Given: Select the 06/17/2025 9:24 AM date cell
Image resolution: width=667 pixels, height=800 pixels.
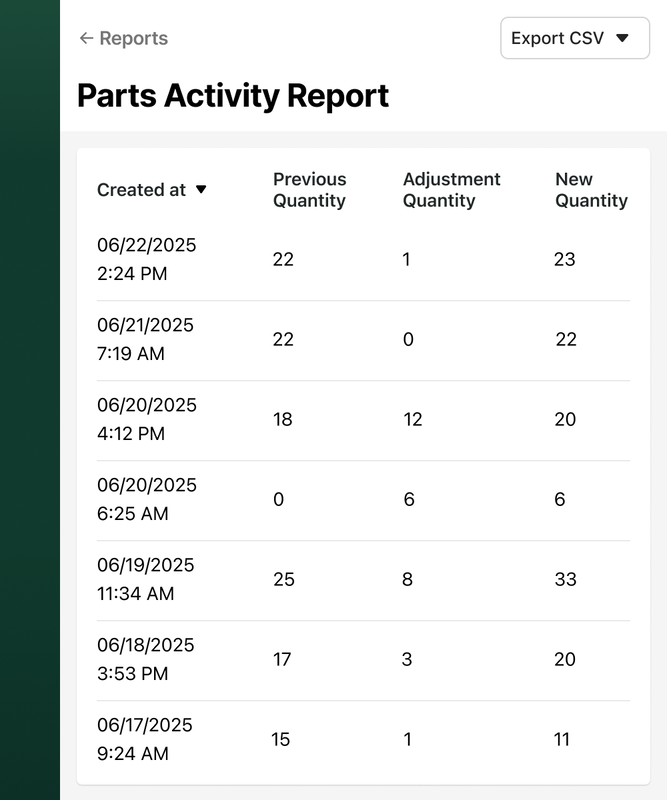Looking at the screenshot, I should click(x=144, y=739).
